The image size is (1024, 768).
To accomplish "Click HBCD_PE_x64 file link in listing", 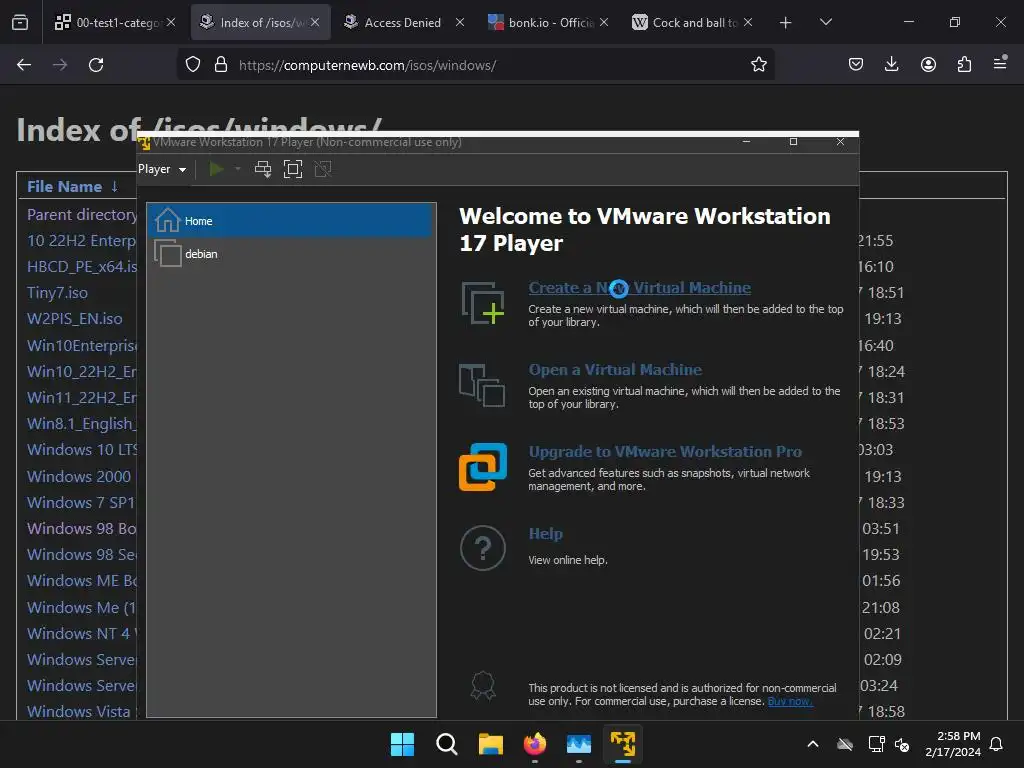I will coord(82,266).
